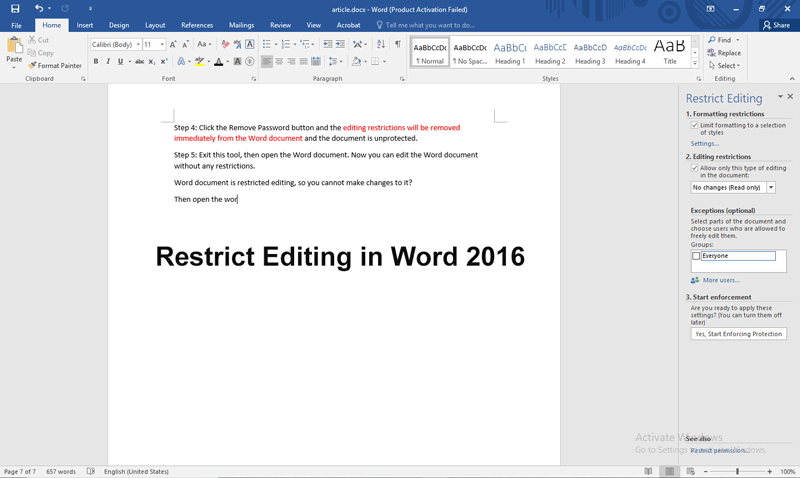Open the font size dropdown
This screenshot has height=478, width=800.
(162, 44)
